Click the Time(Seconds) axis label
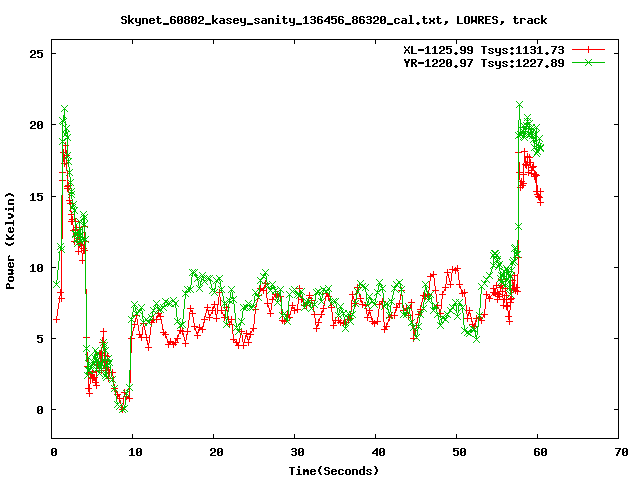This screenshot has width=640, height=480. point(333,471)
